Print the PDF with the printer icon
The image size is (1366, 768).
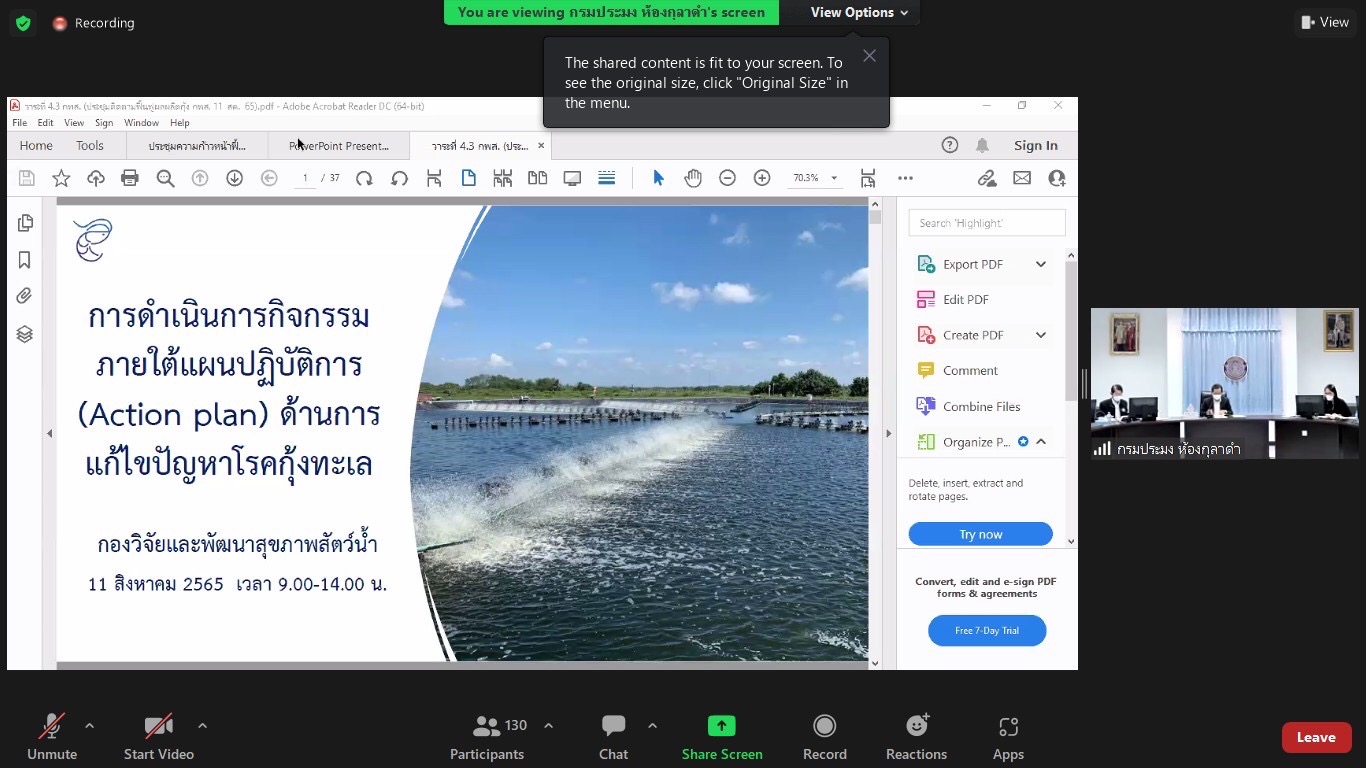[130, 178]
